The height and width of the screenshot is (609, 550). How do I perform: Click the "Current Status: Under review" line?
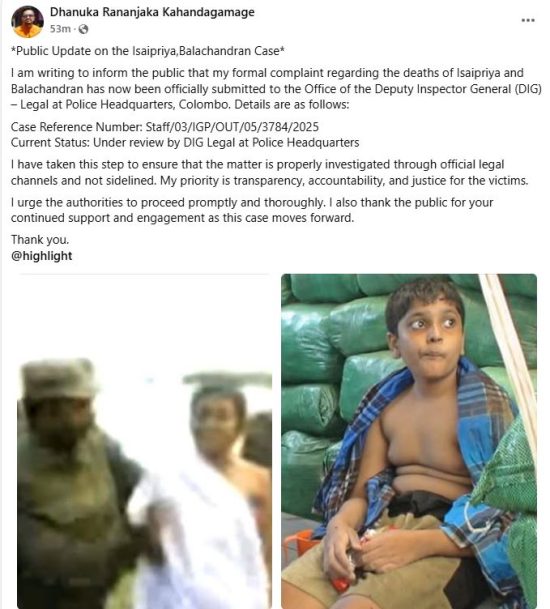[x=185, y=143]
